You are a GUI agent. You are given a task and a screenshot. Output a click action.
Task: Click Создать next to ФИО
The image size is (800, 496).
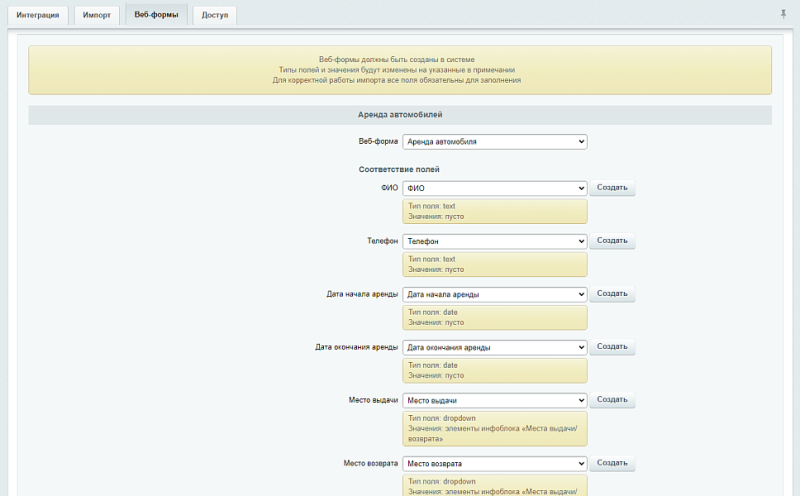pos(612,187)
